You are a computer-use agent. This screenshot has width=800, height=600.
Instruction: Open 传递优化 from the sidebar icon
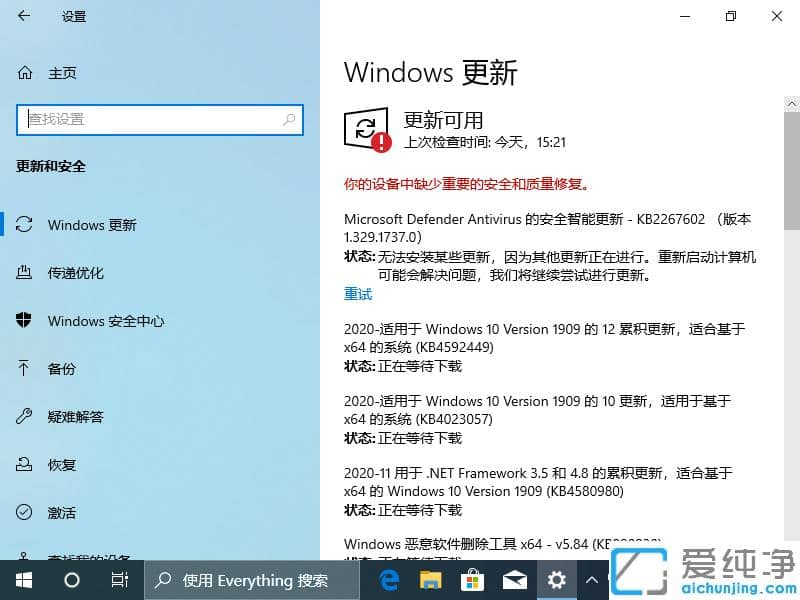[24, 273]
